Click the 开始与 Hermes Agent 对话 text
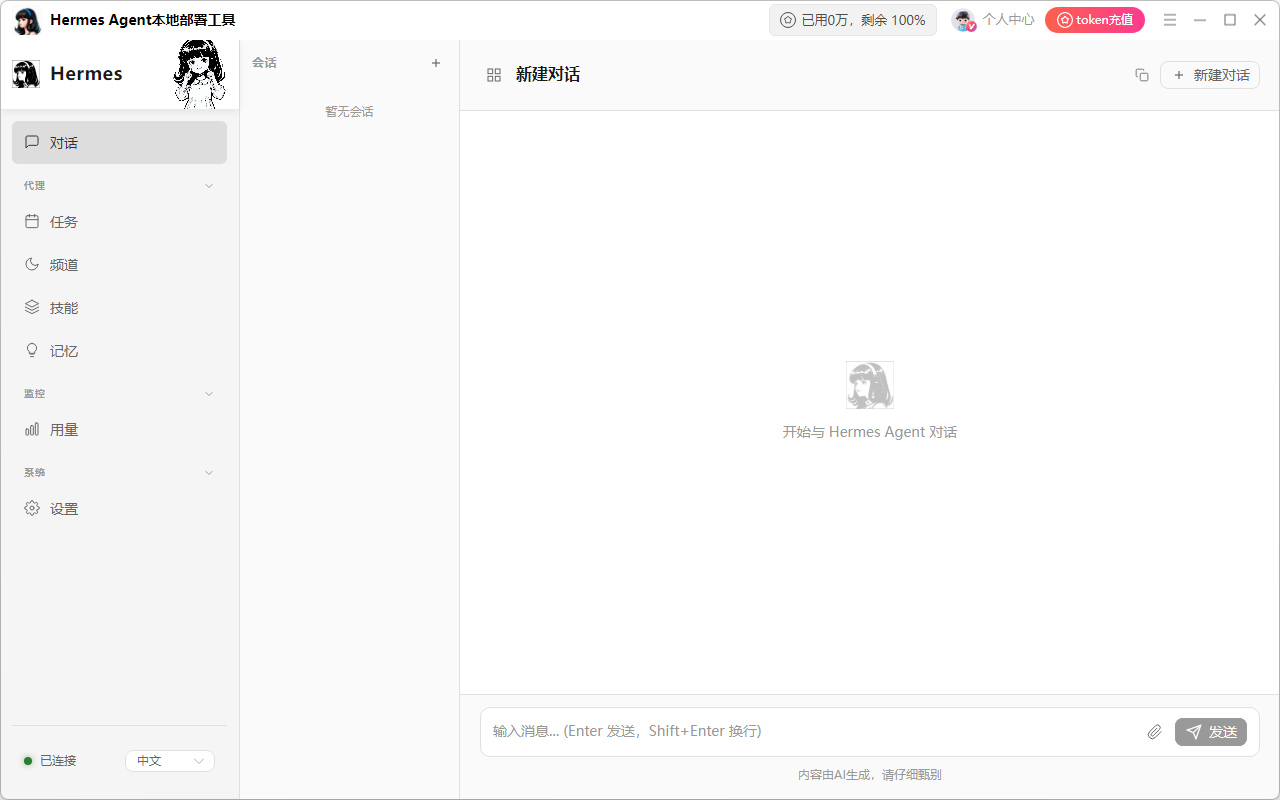This screenshot has width=1280, height=800. click(870, 432)
